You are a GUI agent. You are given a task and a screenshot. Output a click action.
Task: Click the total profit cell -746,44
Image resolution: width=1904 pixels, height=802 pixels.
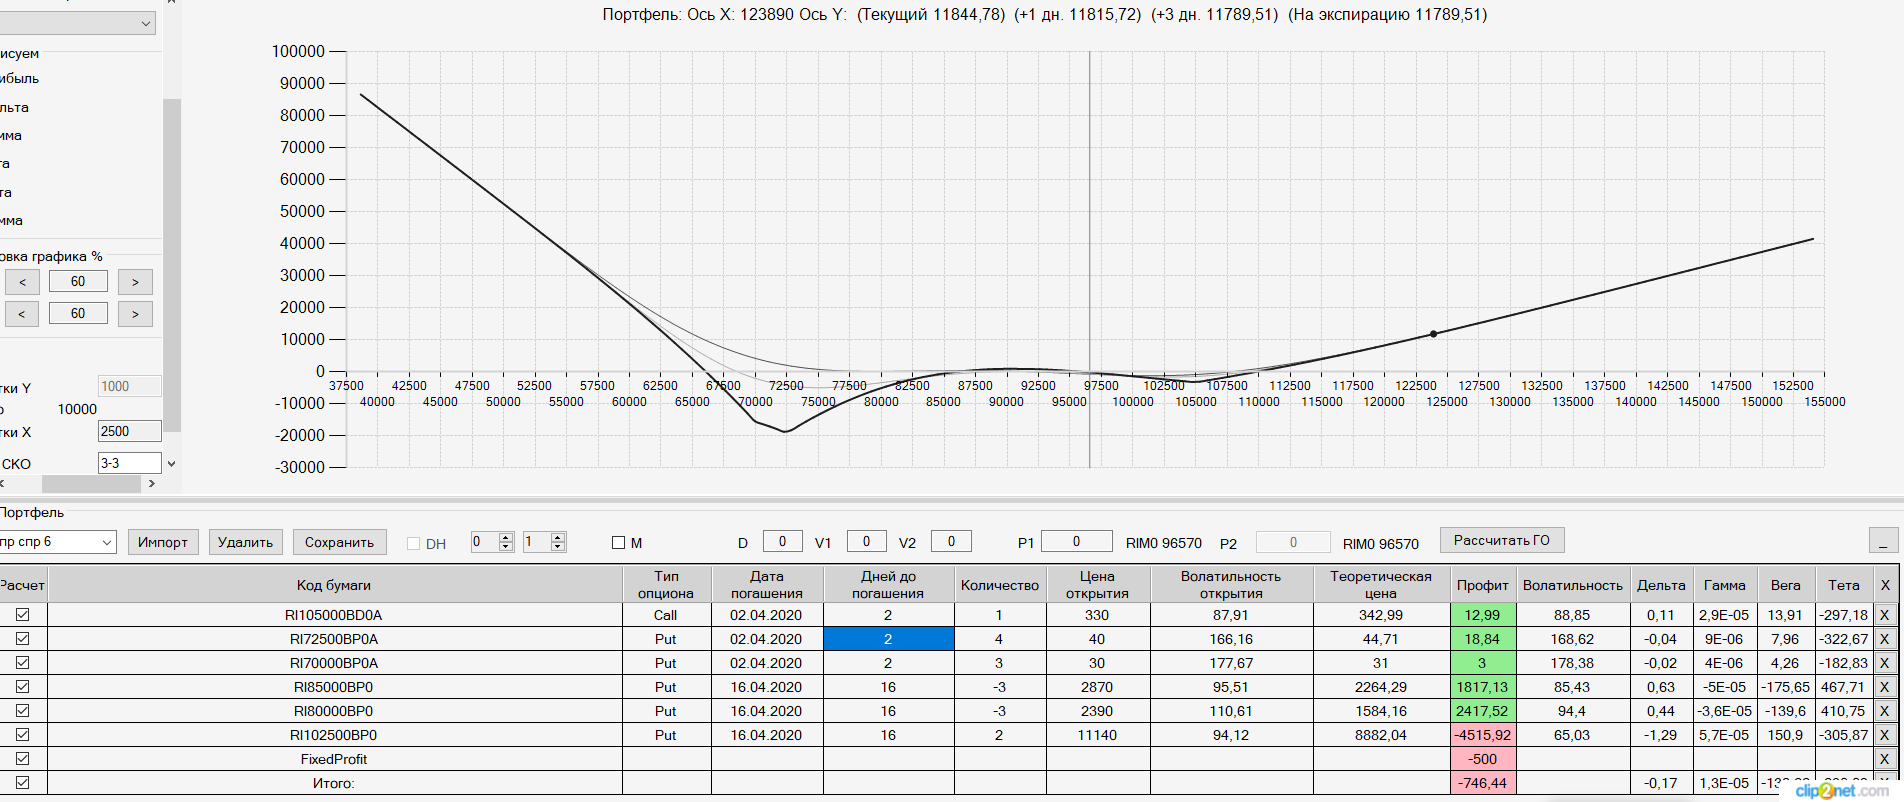[x=1483, y=783]
